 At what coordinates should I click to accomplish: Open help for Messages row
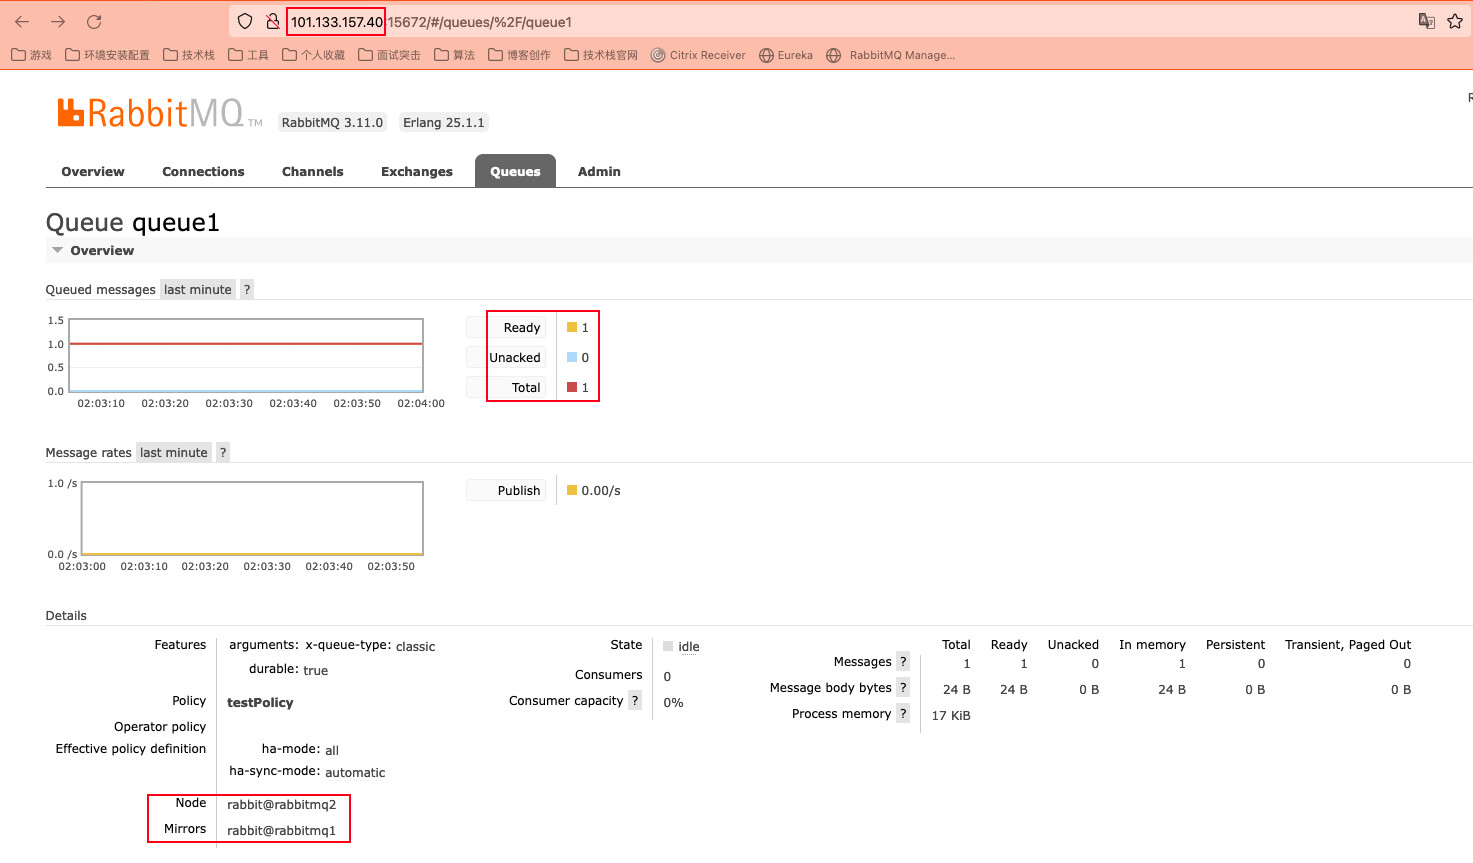pos(903,661)
